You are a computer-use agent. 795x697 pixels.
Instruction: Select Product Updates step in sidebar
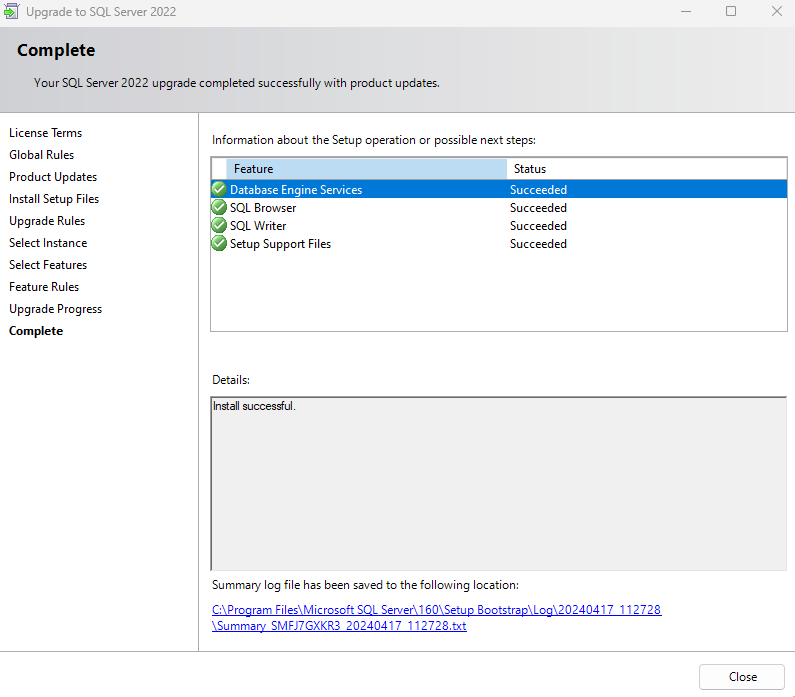pos(53,177)
